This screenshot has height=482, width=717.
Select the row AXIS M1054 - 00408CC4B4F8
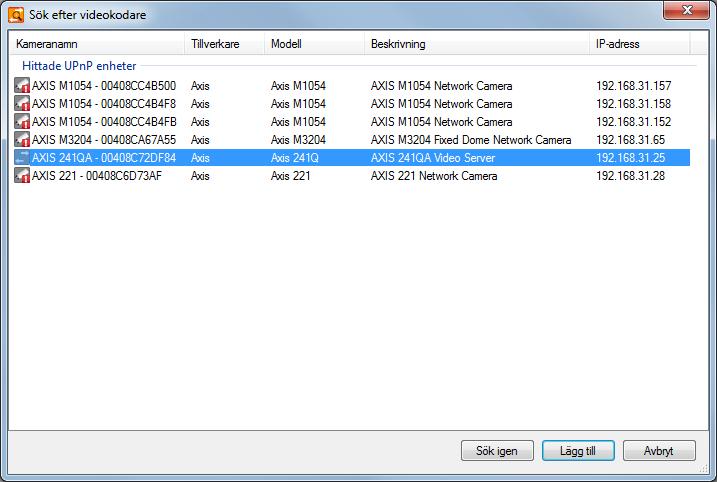351,103
